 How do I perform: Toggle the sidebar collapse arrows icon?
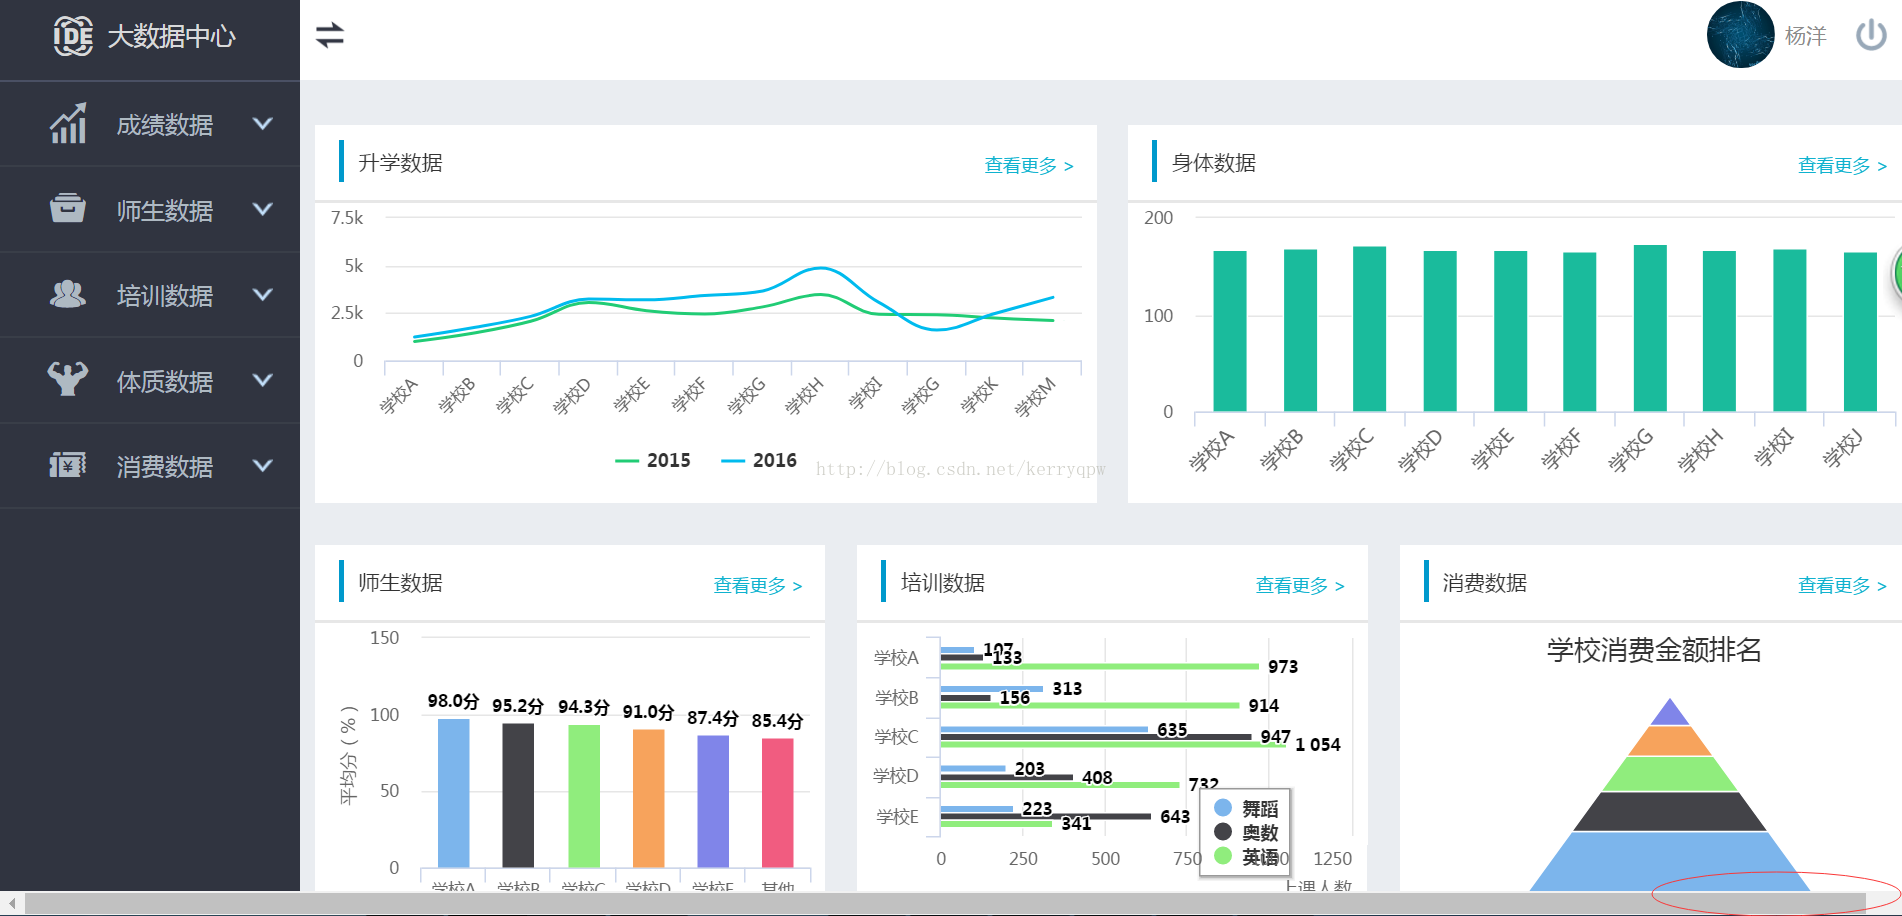[x=330, y=35]
